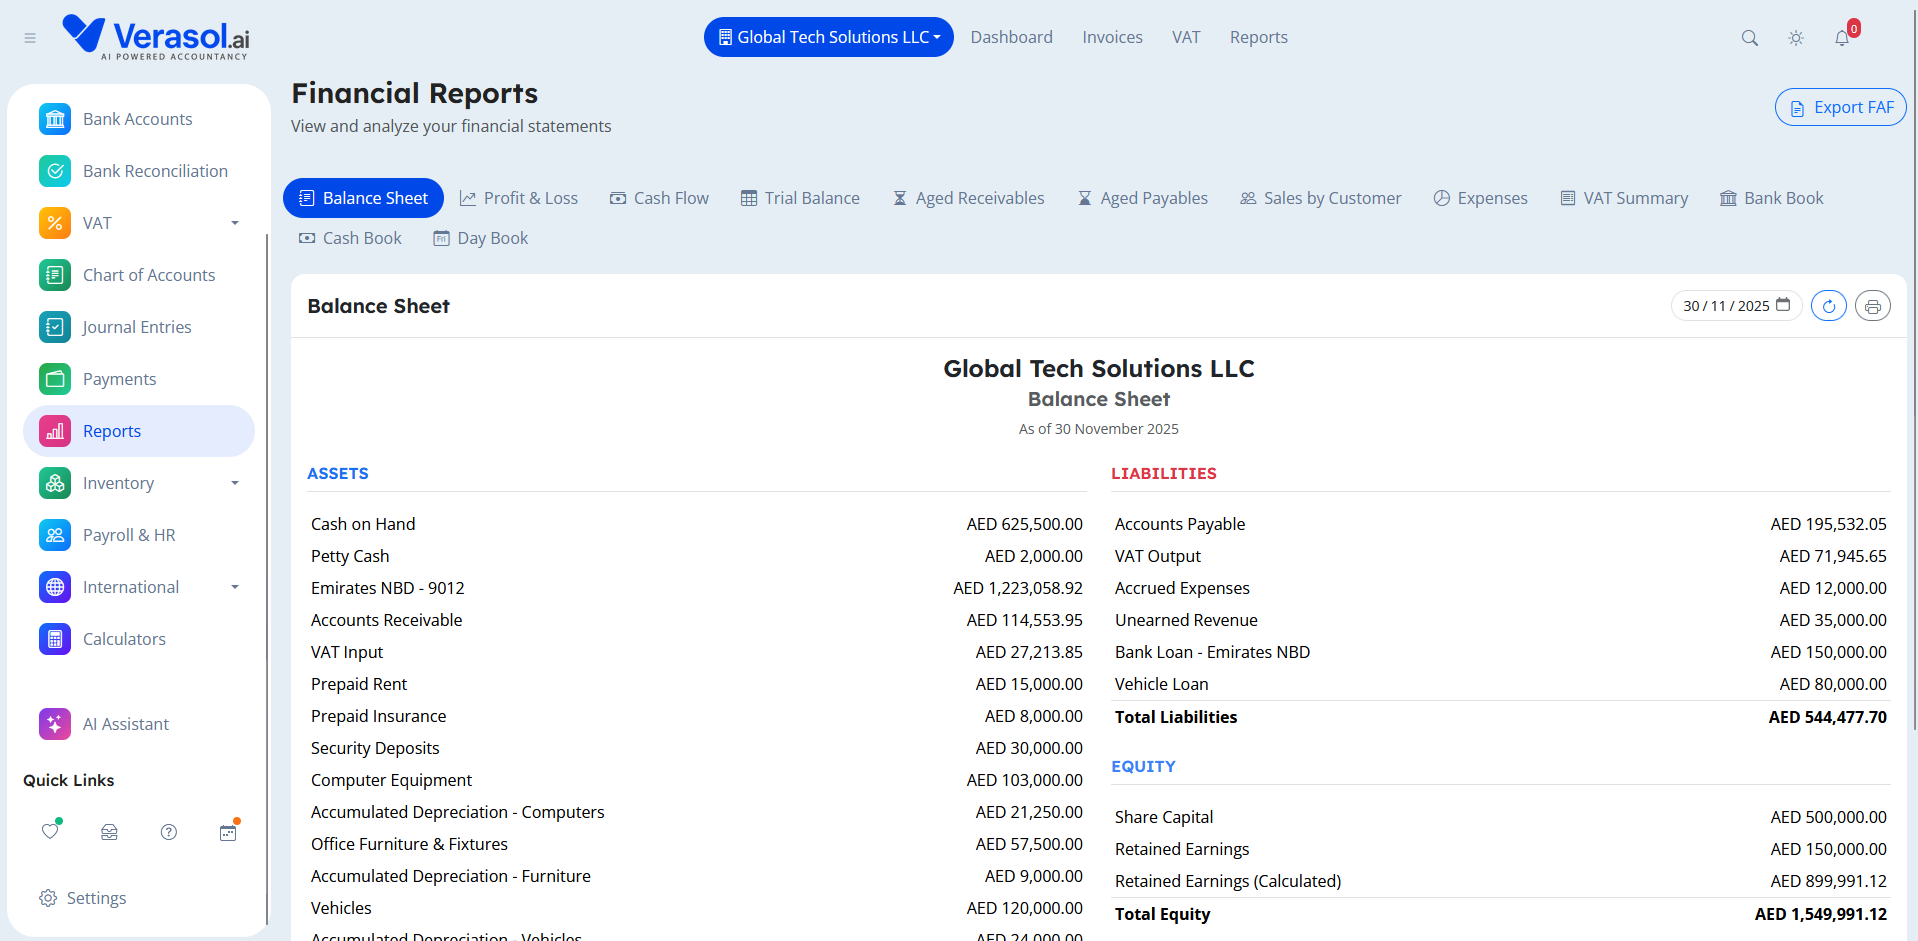Click the Payroll & HR icon
Image resolution: width=1918 pixels, height=941 pixels.
(55, 535)
